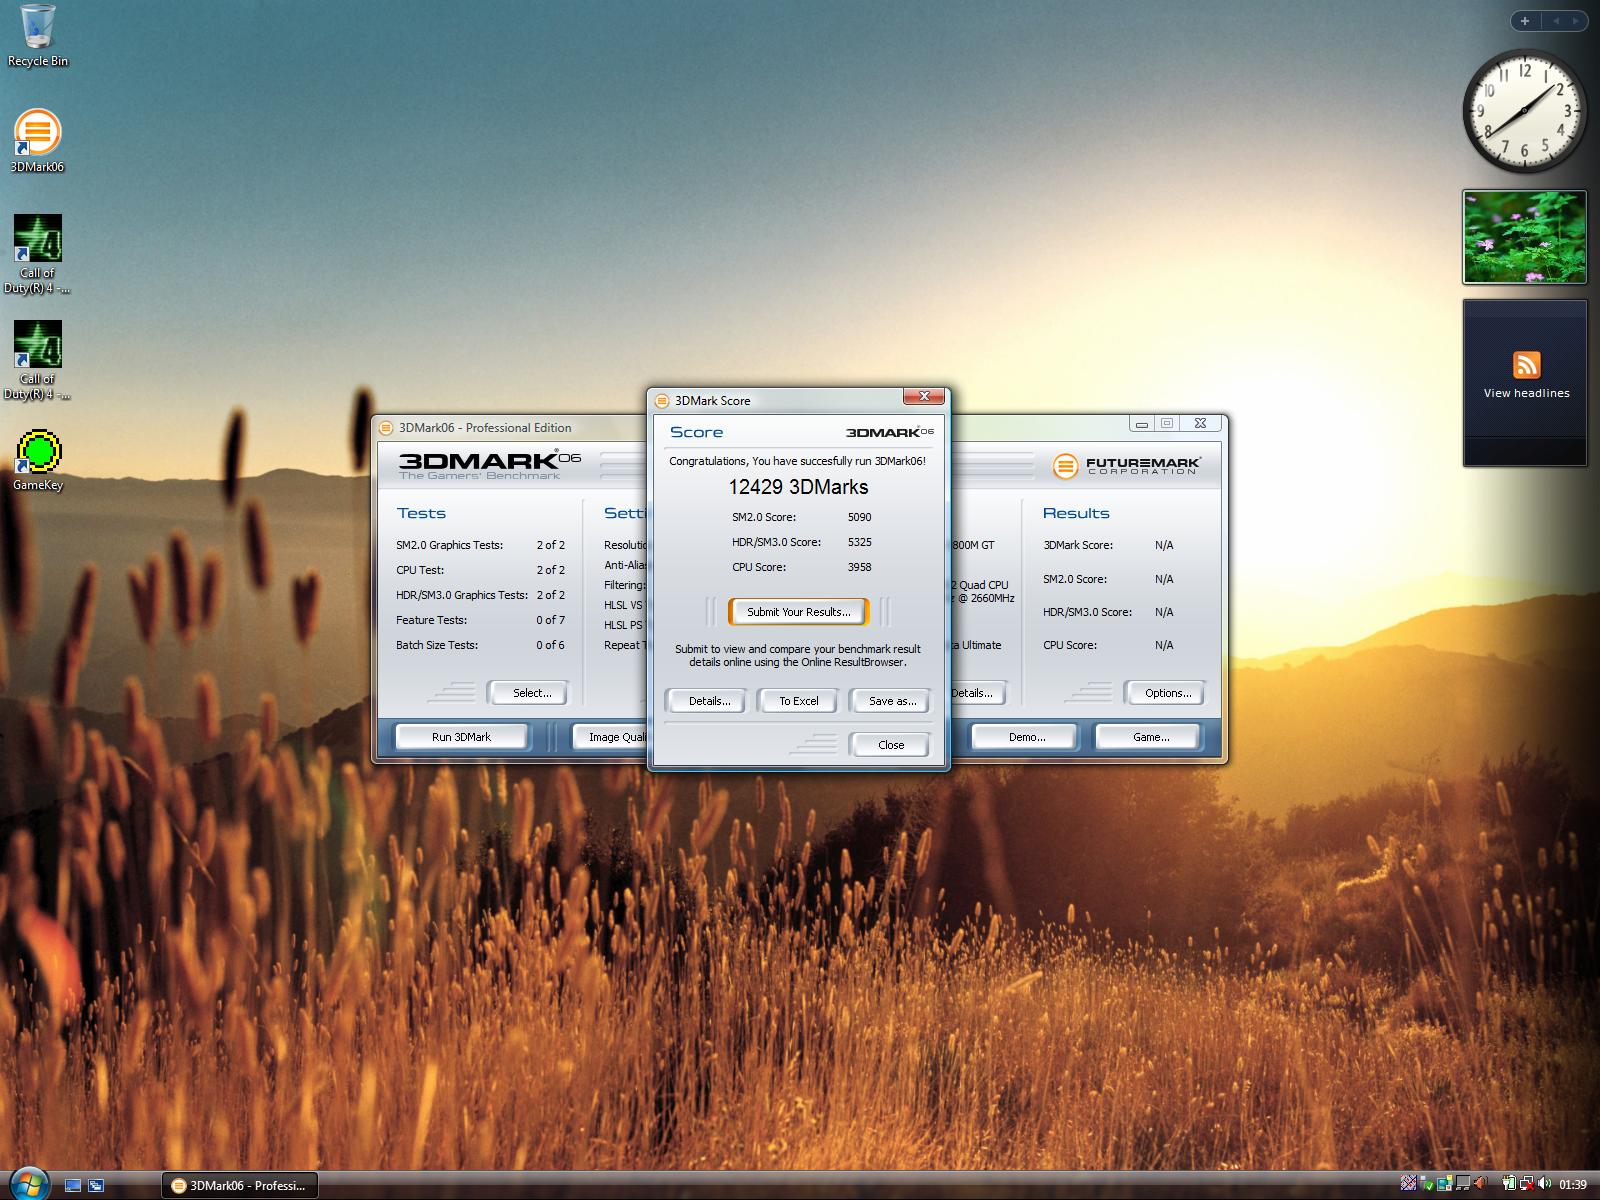Click the checkered leftmost tray icon

(1408, 1183)
